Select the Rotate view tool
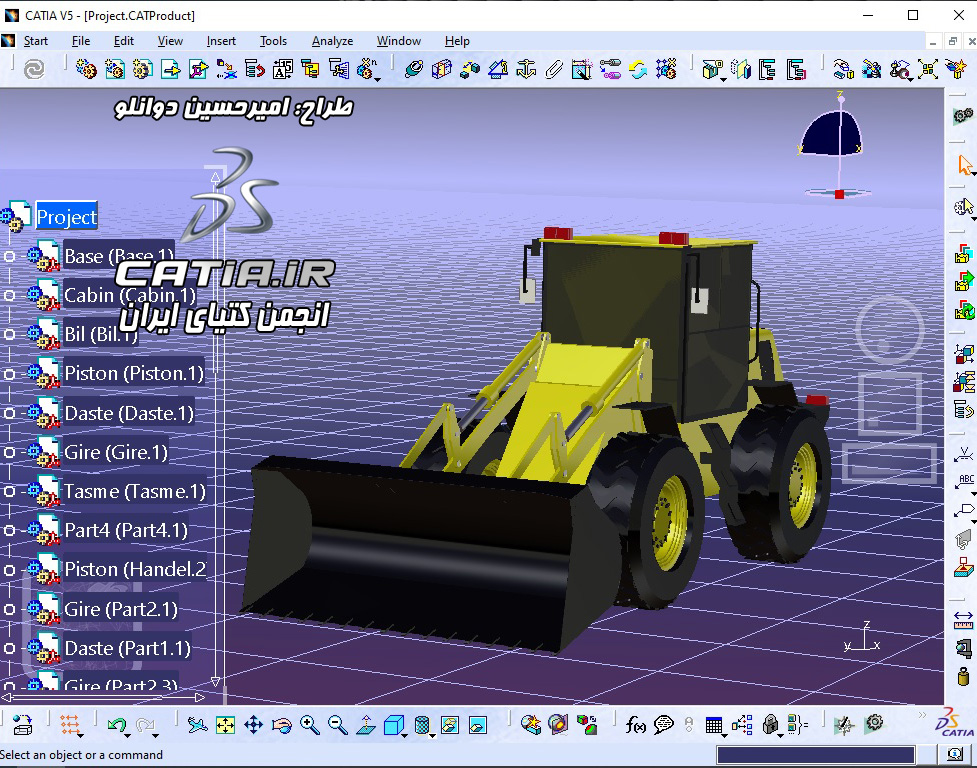Viewport: 977px width, 768px height. 282,724
